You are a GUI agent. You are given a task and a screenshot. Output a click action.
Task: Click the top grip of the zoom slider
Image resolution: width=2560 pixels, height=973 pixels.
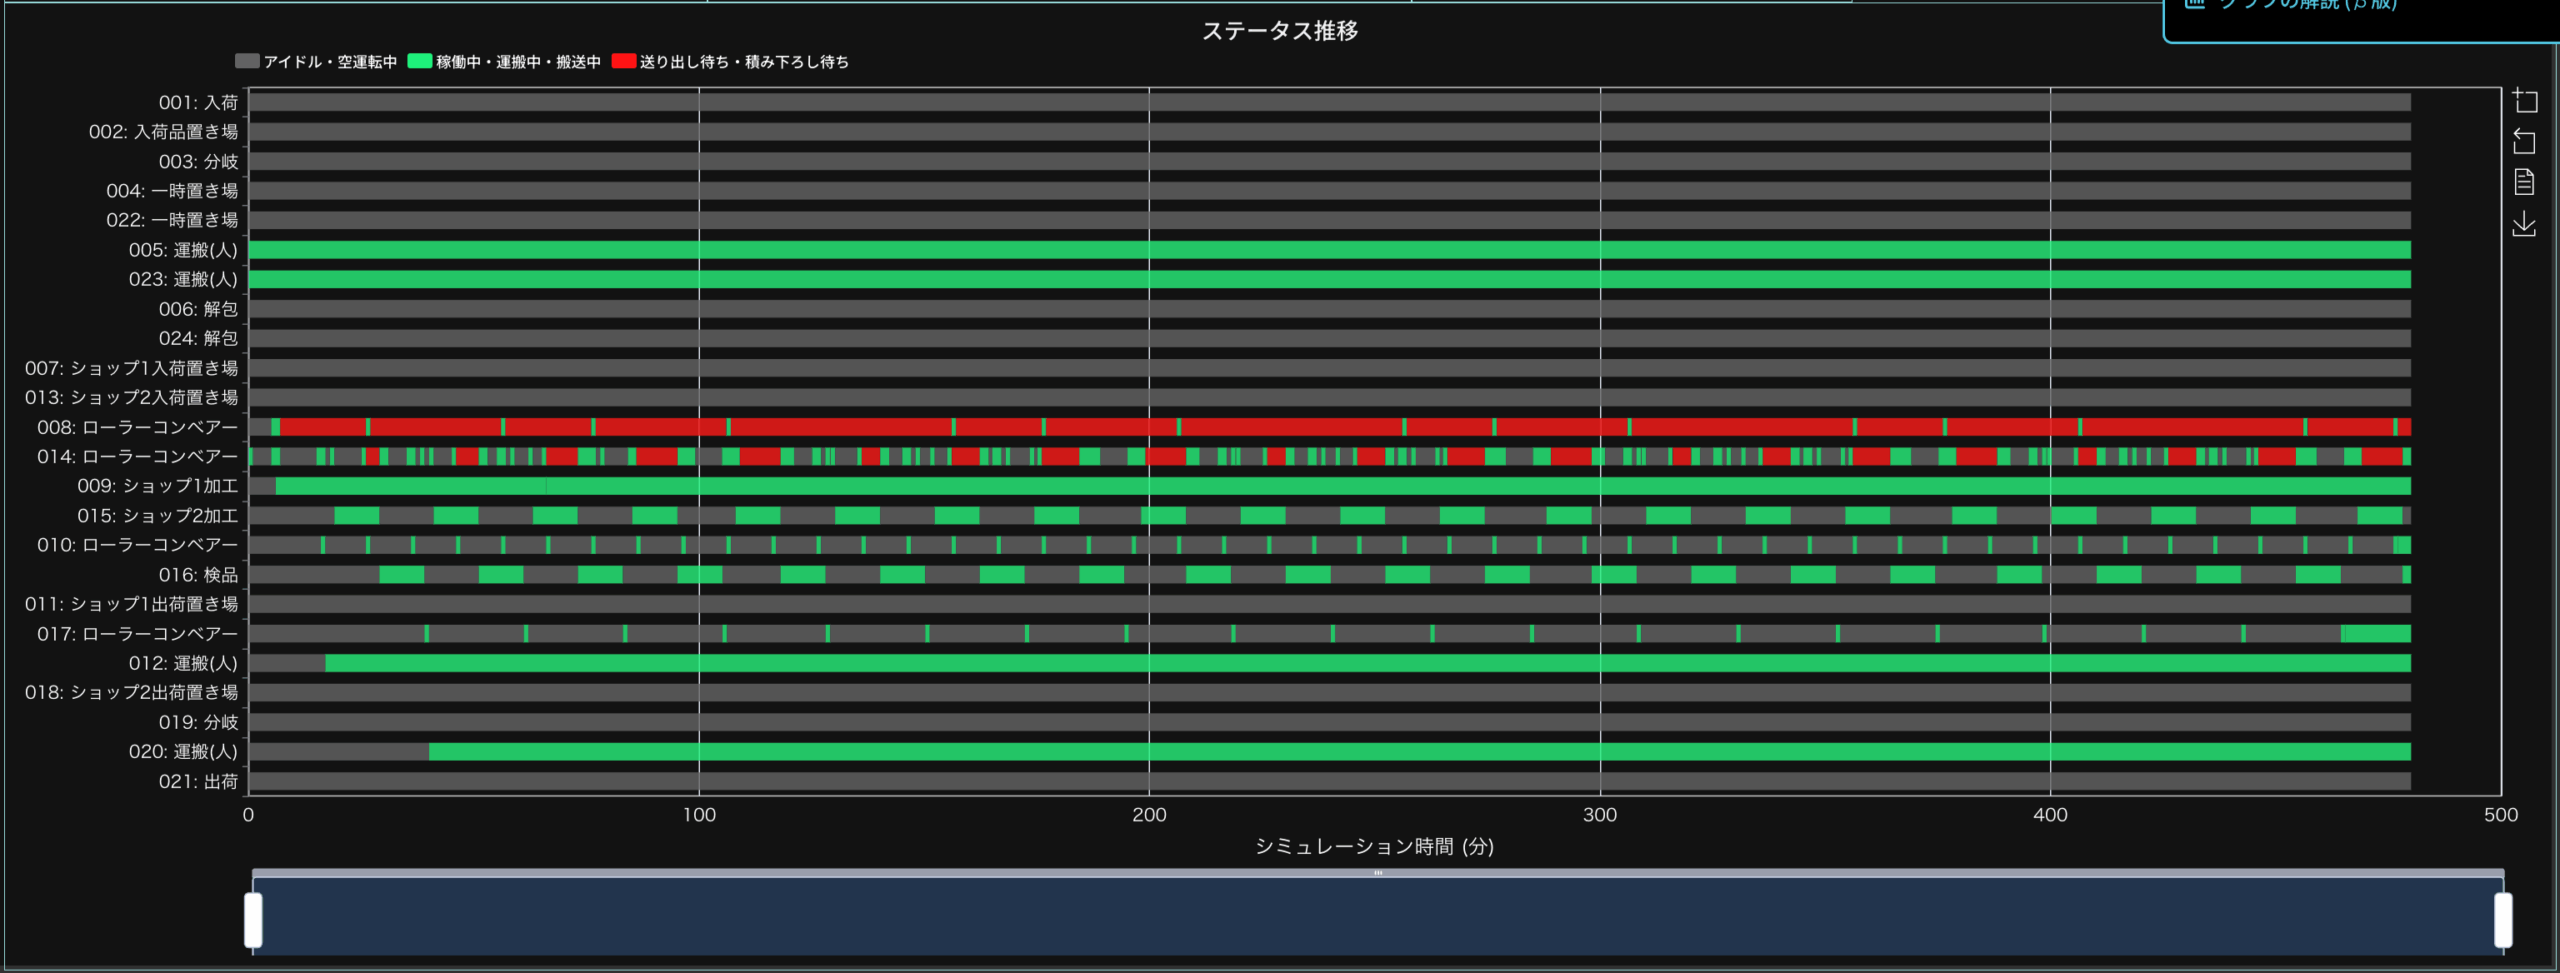[1378, 873]
